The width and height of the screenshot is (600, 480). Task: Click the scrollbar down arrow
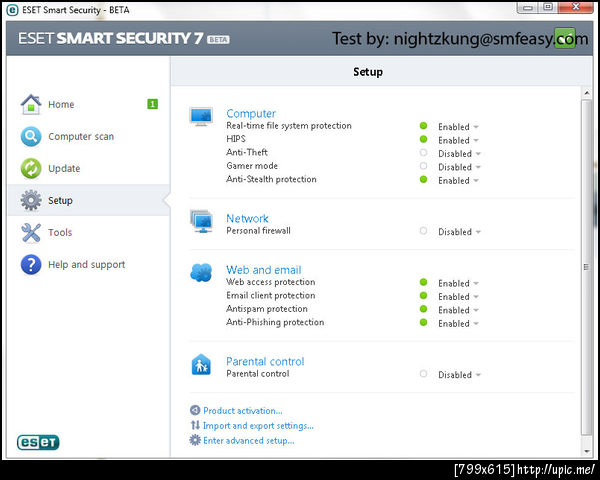click(587, 452)
